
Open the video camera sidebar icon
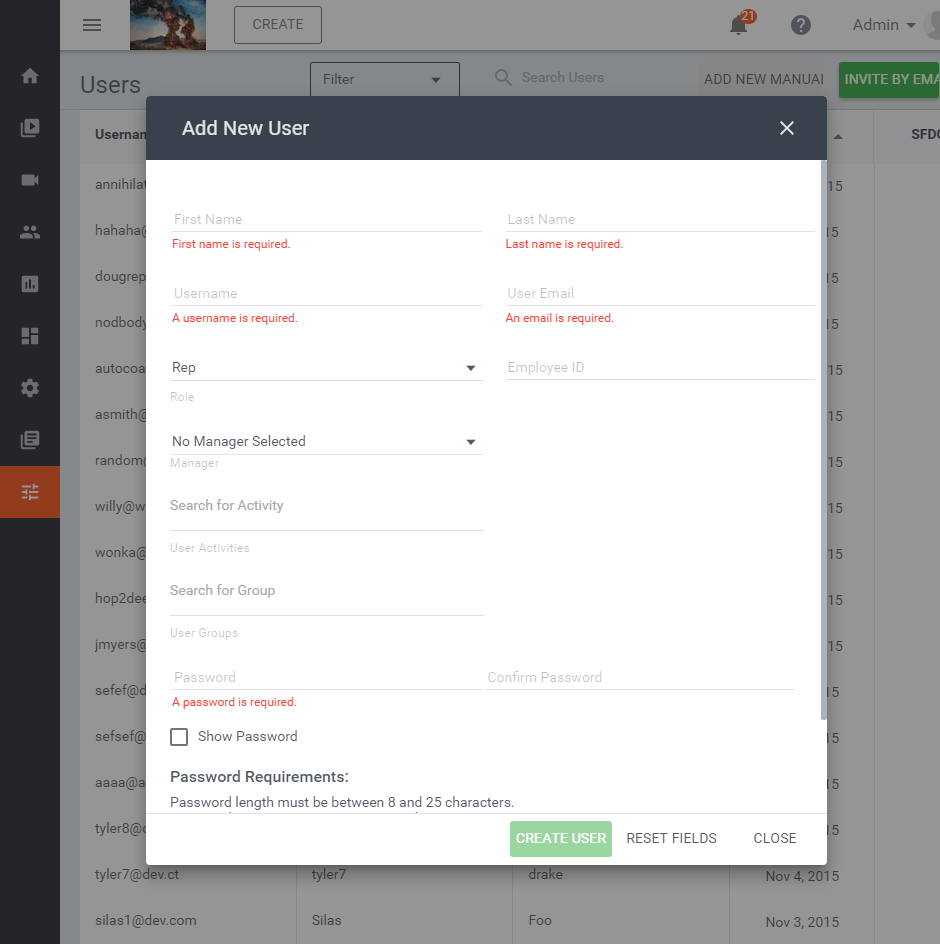(30, 180)
